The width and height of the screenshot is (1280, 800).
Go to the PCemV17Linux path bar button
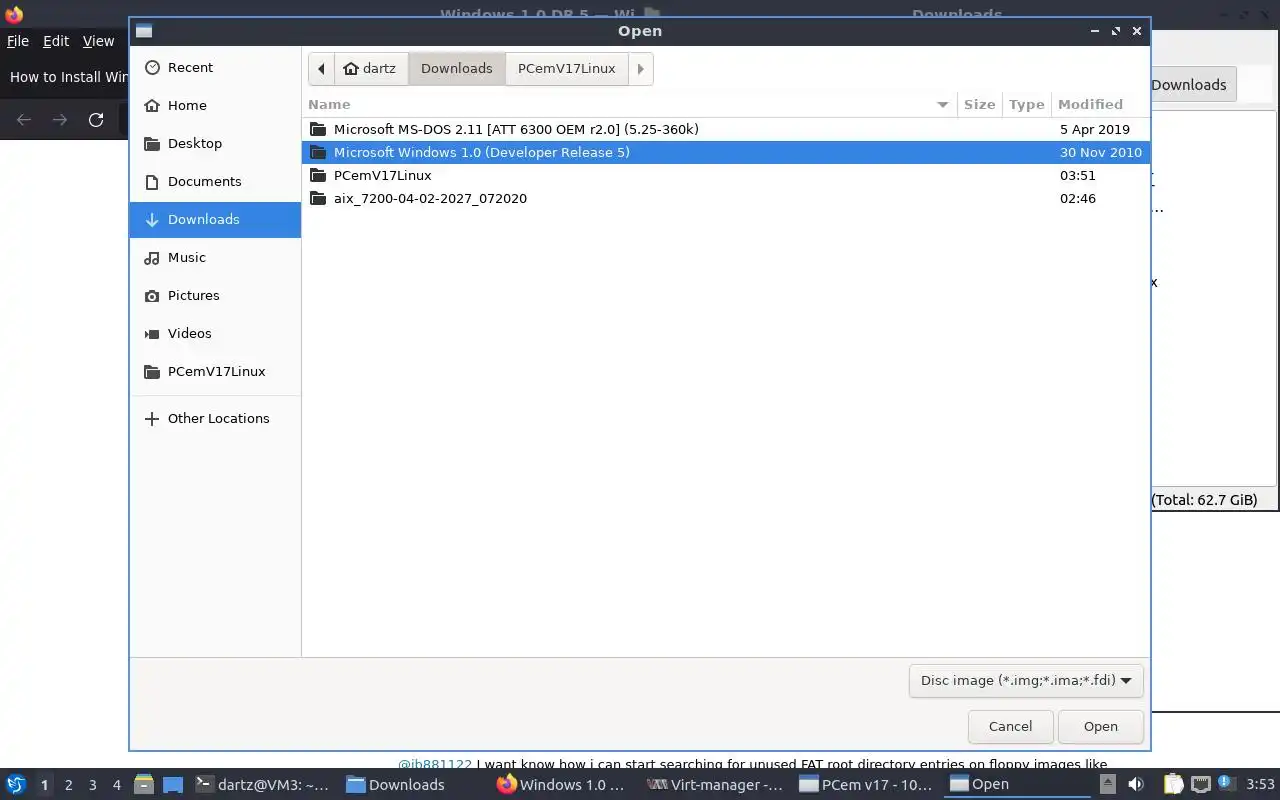[x=567, y=68]
